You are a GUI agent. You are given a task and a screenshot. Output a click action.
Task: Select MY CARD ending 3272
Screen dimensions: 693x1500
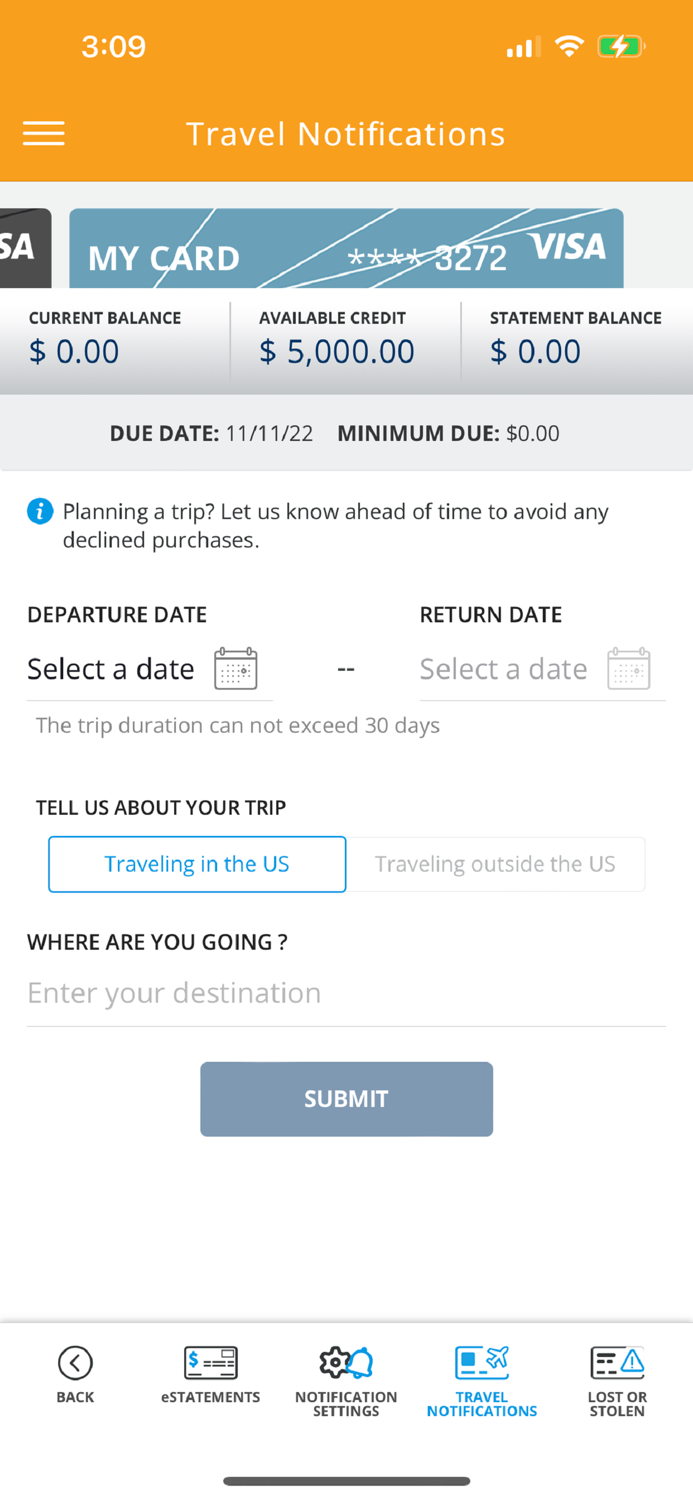pyautogui.click(x=346, y=248)
